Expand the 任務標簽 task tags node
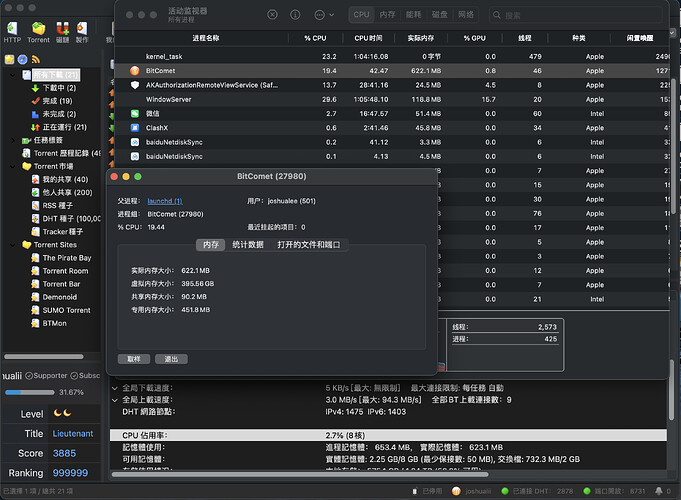 pos(13,140)
